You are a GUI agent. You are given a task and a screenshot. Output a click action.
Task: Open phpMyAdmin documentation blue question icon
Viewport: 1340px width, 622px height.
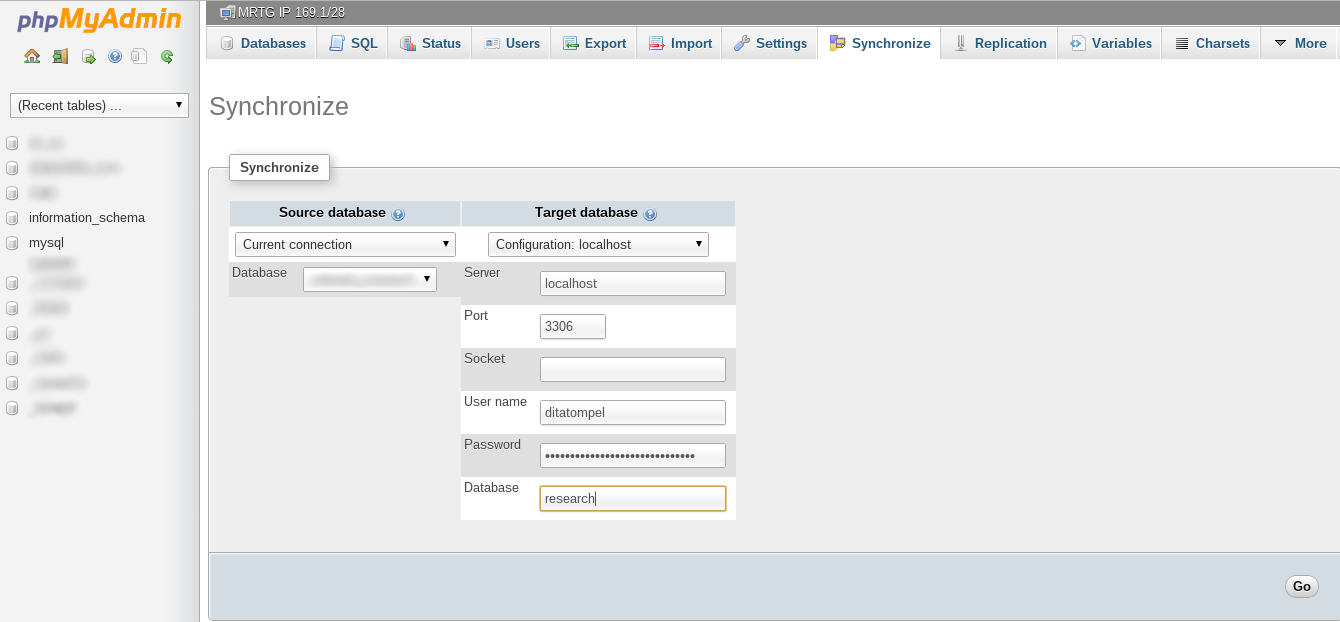(115, 56)
